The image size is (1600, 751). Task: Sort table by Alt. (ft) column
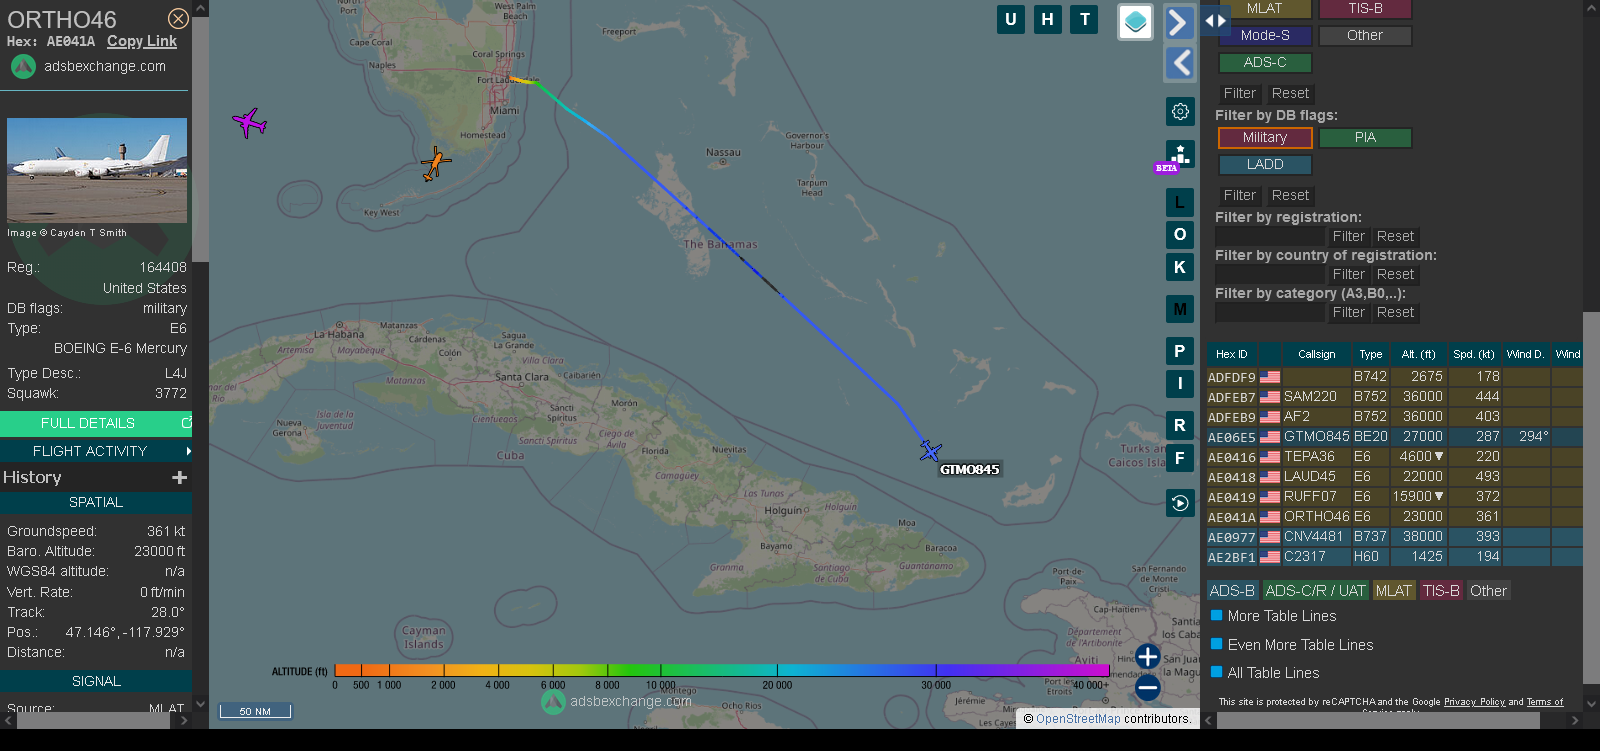coord(1418,354)
